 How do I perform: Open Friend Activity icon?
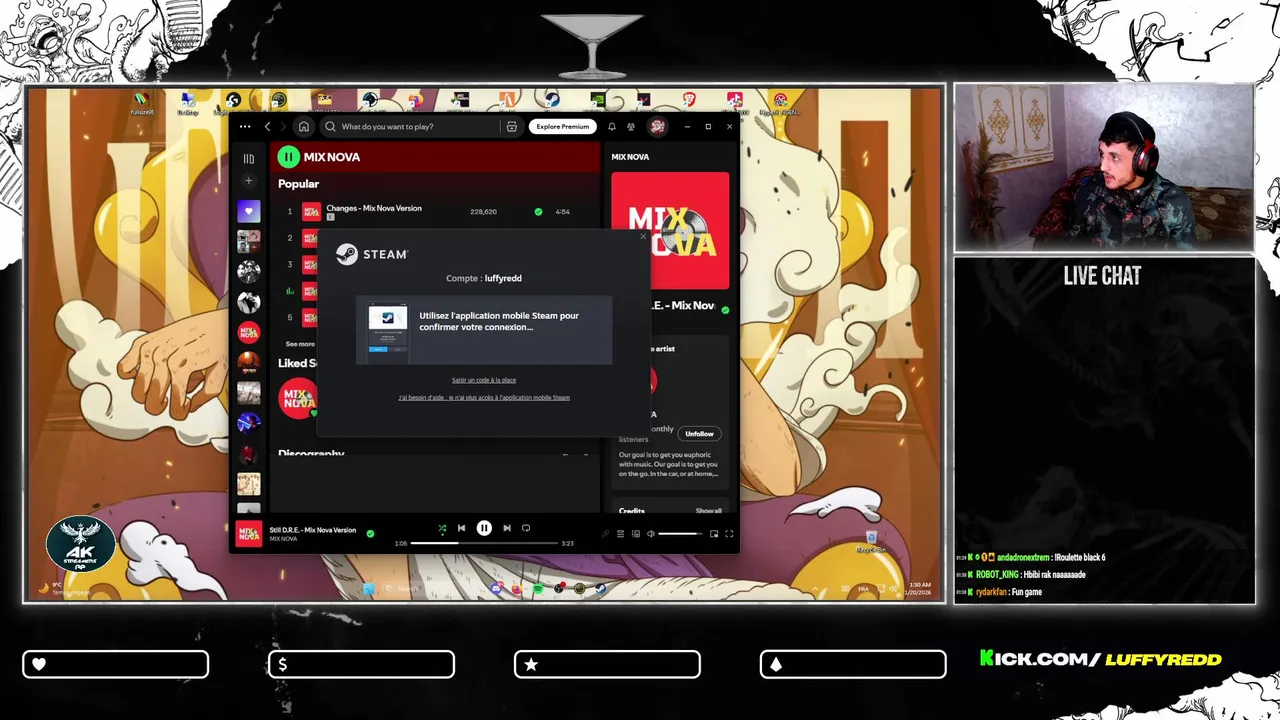pyautogui.click(x=631, y=127)
